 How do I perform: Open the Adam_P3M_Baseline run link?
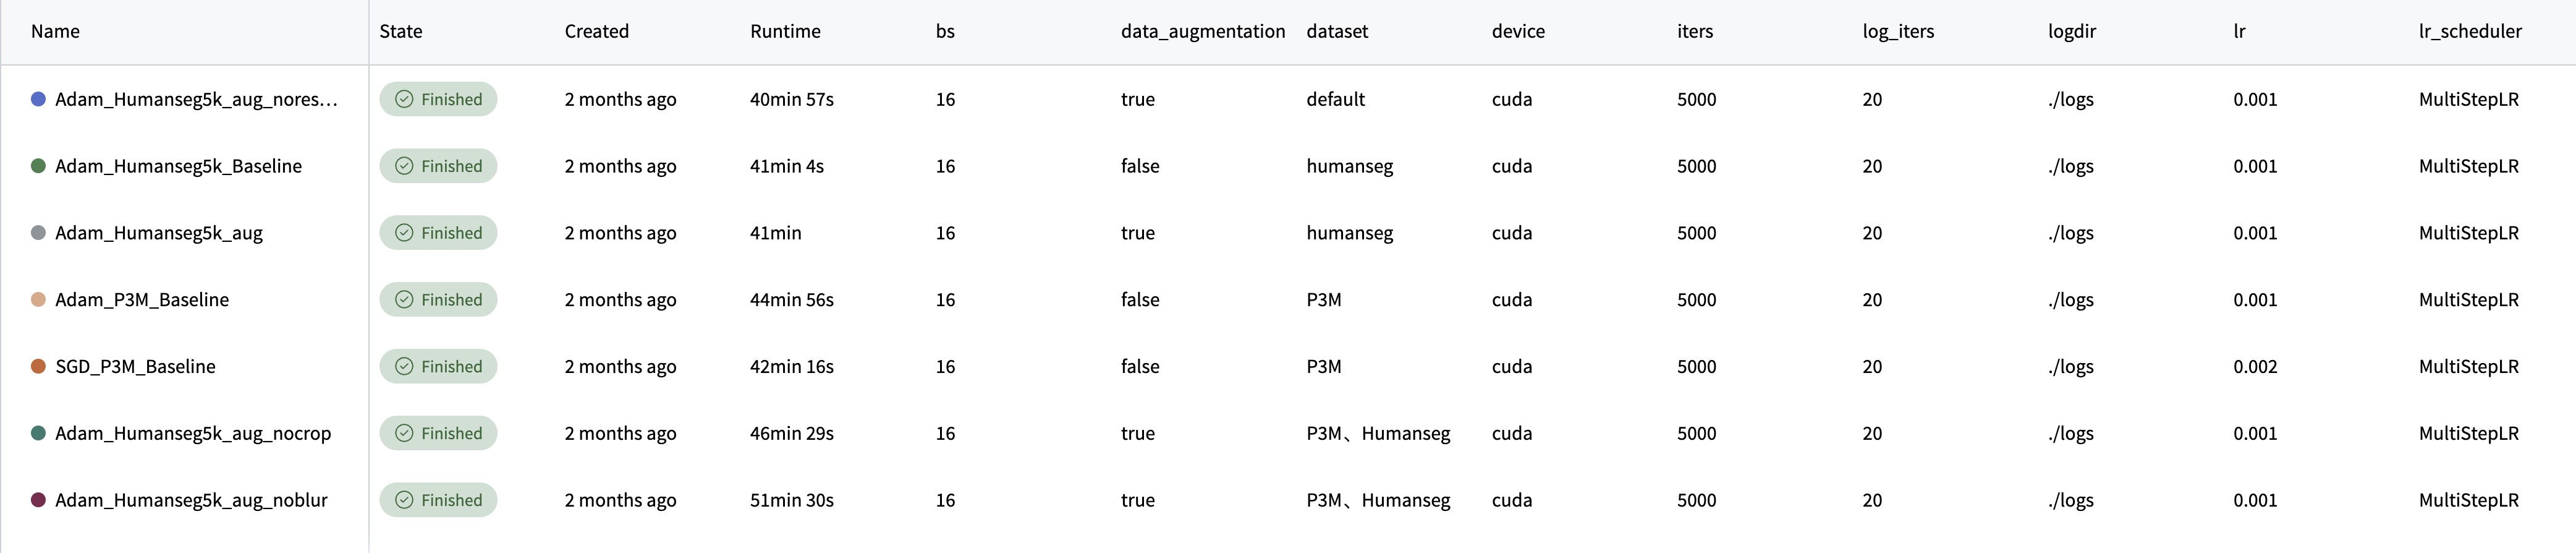(x=142, y=299)
